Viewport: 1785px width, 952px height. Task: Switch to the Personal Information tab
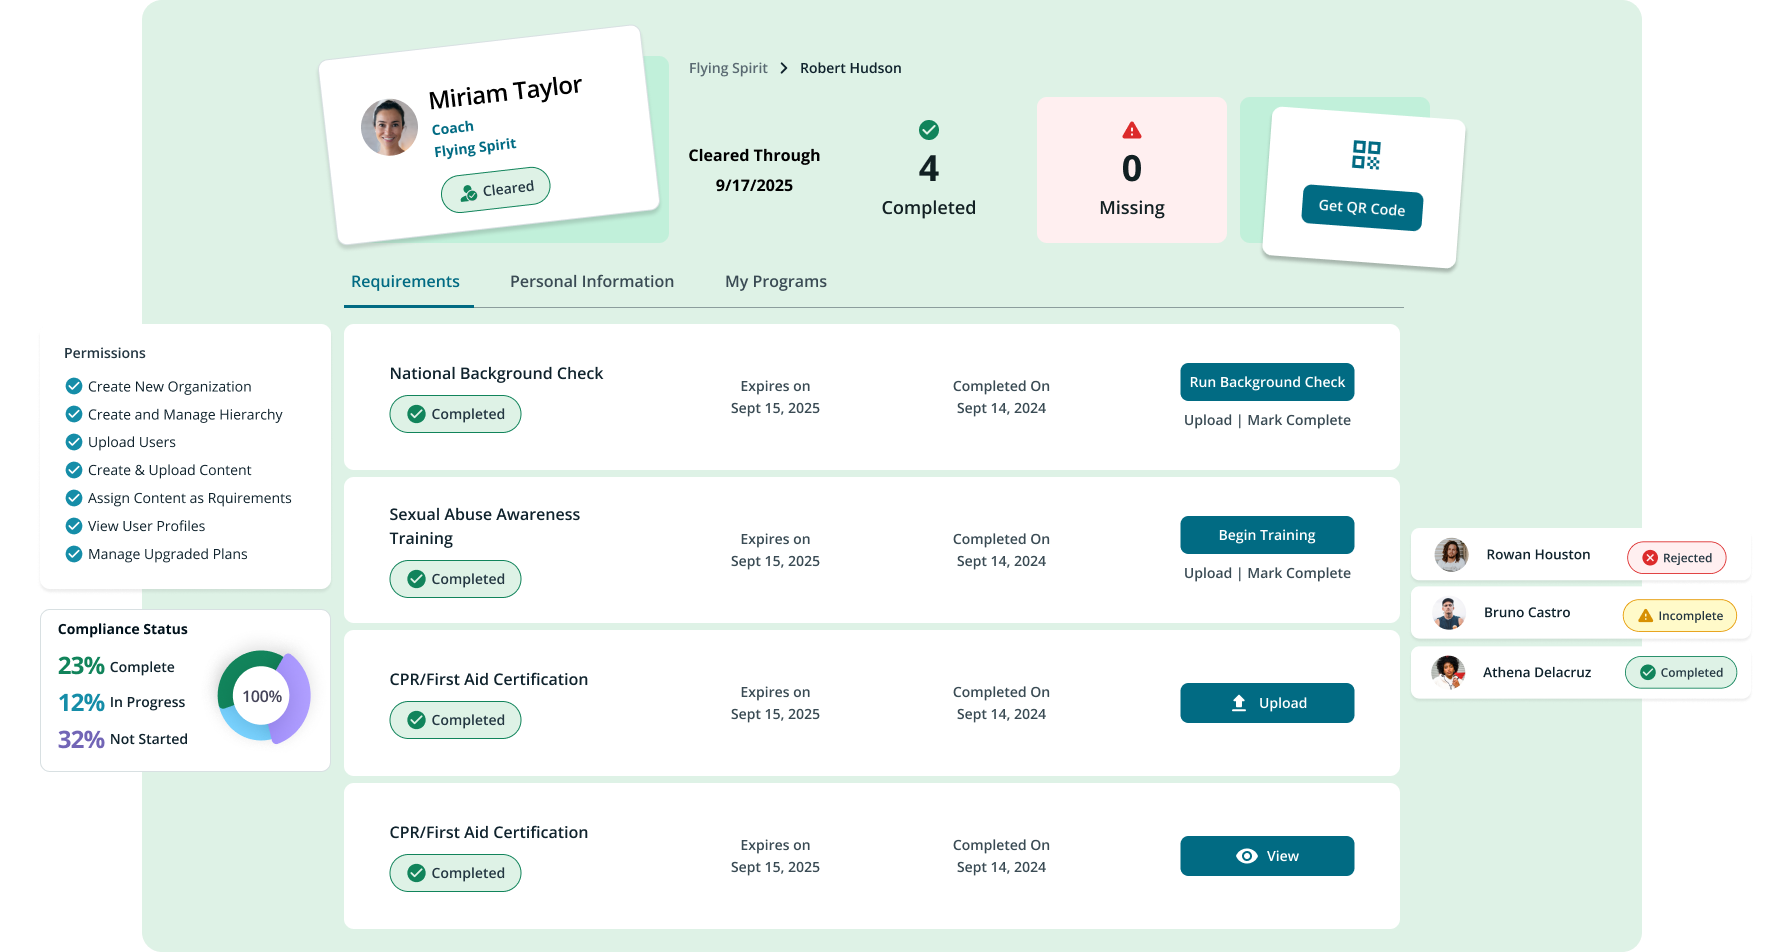tap(592, 281)
